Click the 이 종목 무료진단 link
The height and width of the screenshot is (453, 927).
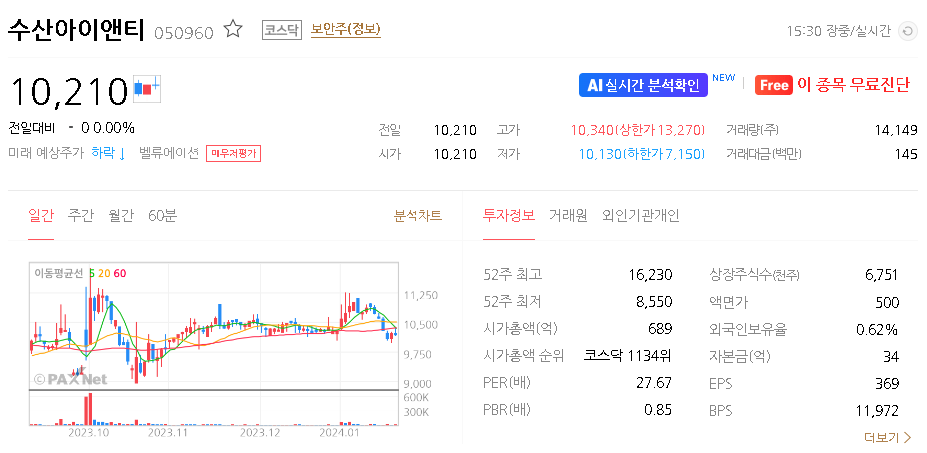[x=854, y=85]
